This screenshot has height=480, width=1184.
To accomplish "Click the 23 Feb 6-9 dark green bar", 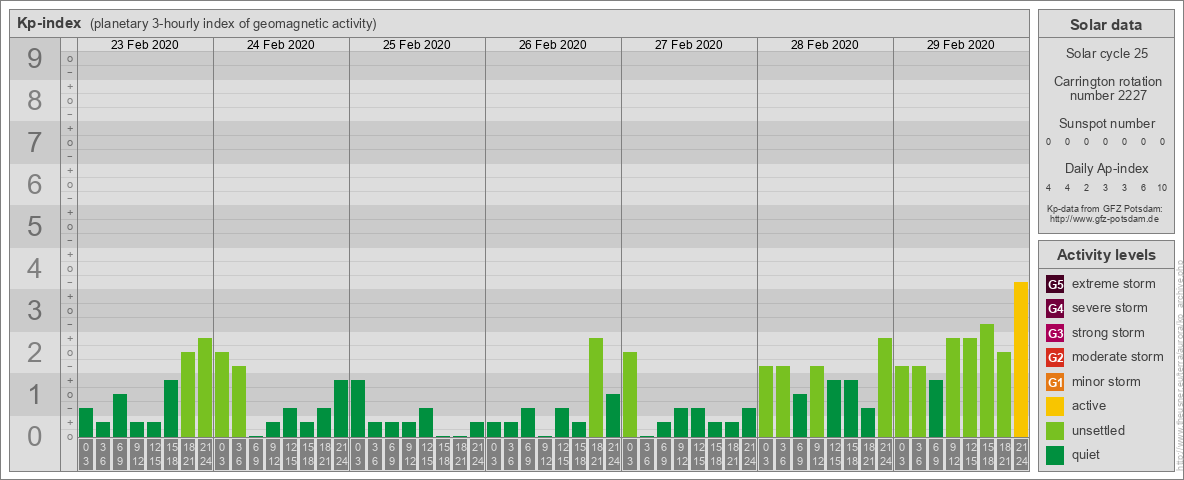I will coord(120,415).
